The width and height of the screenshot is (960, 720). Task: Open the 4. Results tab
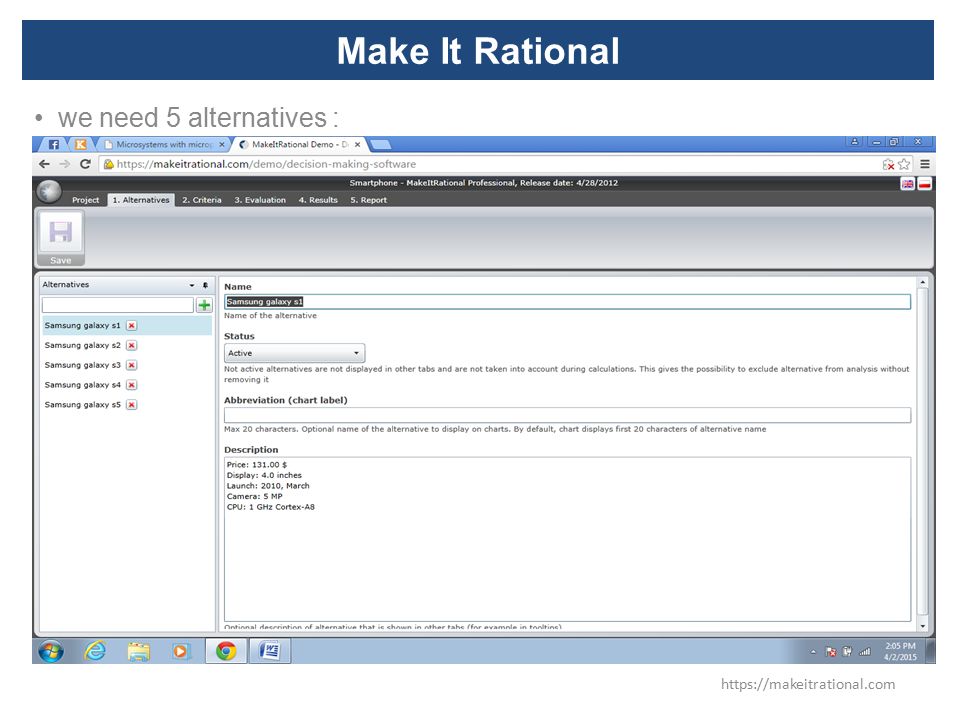click(x=318, y=200)
